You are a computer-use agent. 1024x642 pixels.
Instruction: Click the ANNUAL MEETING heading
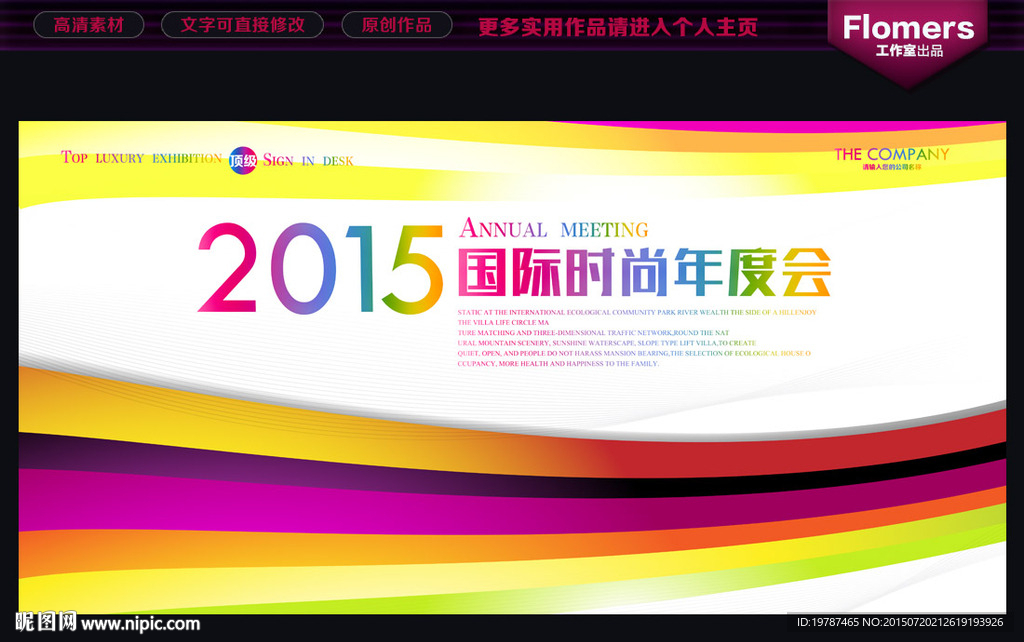[x=554, y=229]
